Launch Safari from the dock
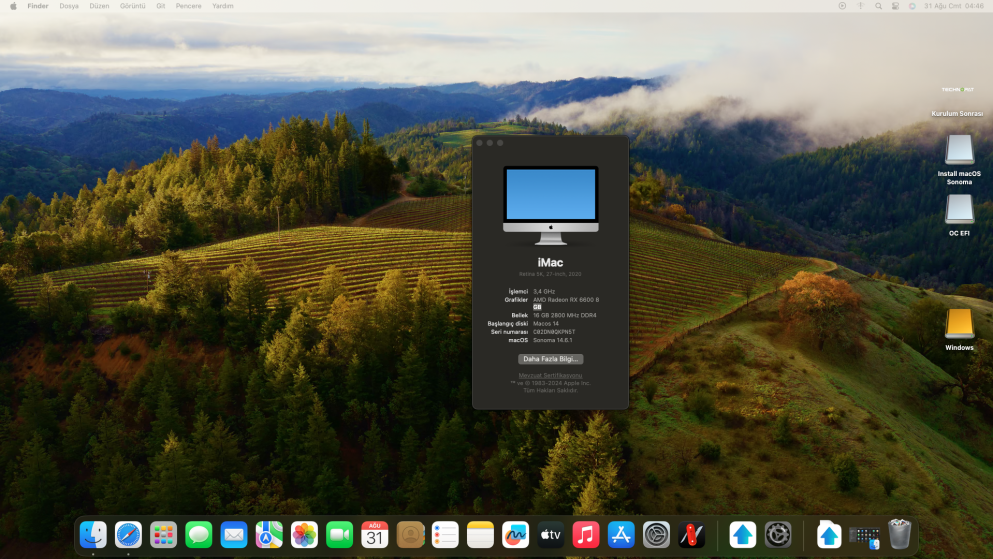The width and height of the screenshot is (993, 559). point(128,535)
